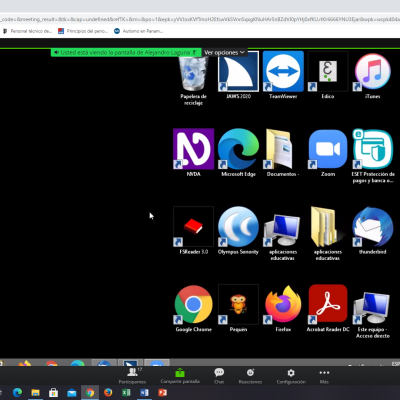Open Microsoft Store in the taskbar
The width and height of the screenshot is (400, 400).
click(53, 393)
